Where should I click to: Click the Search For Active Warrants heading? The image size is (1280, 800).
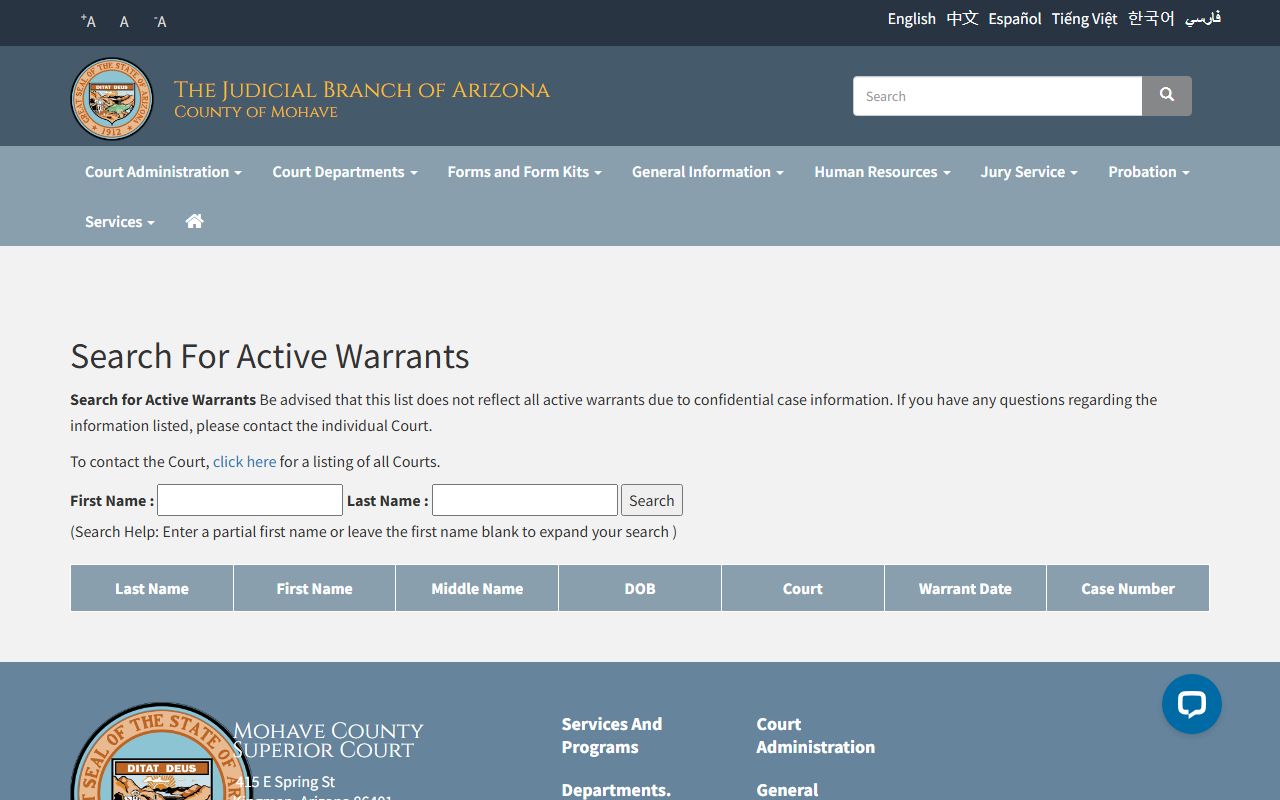tap(270, 356)
